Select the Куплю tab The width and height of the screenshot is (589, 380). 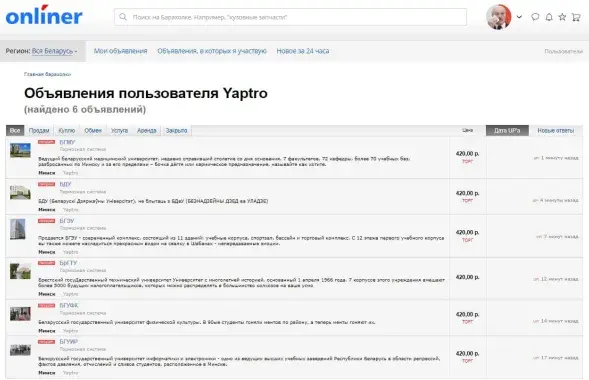(x=67, y=130)
